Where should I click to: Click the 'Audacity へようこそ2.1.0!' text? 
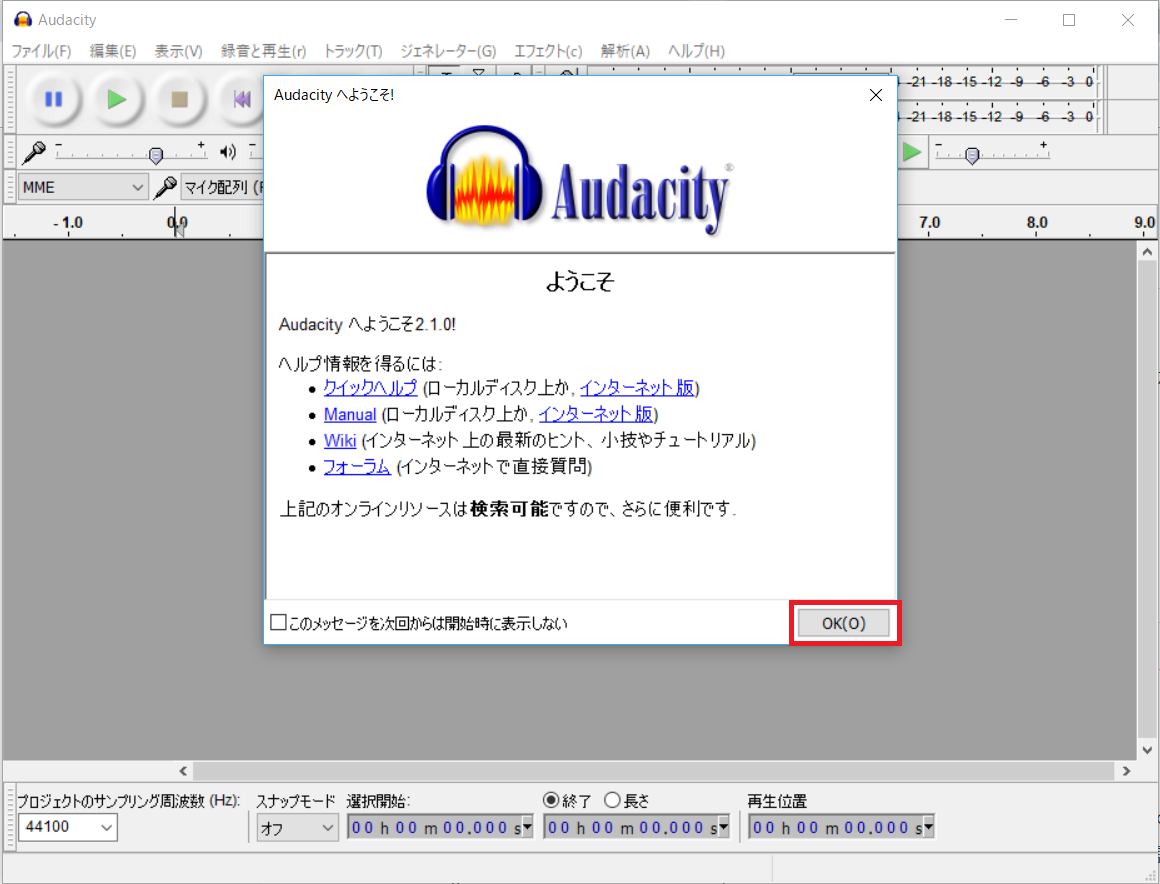[x=367, y=324]
